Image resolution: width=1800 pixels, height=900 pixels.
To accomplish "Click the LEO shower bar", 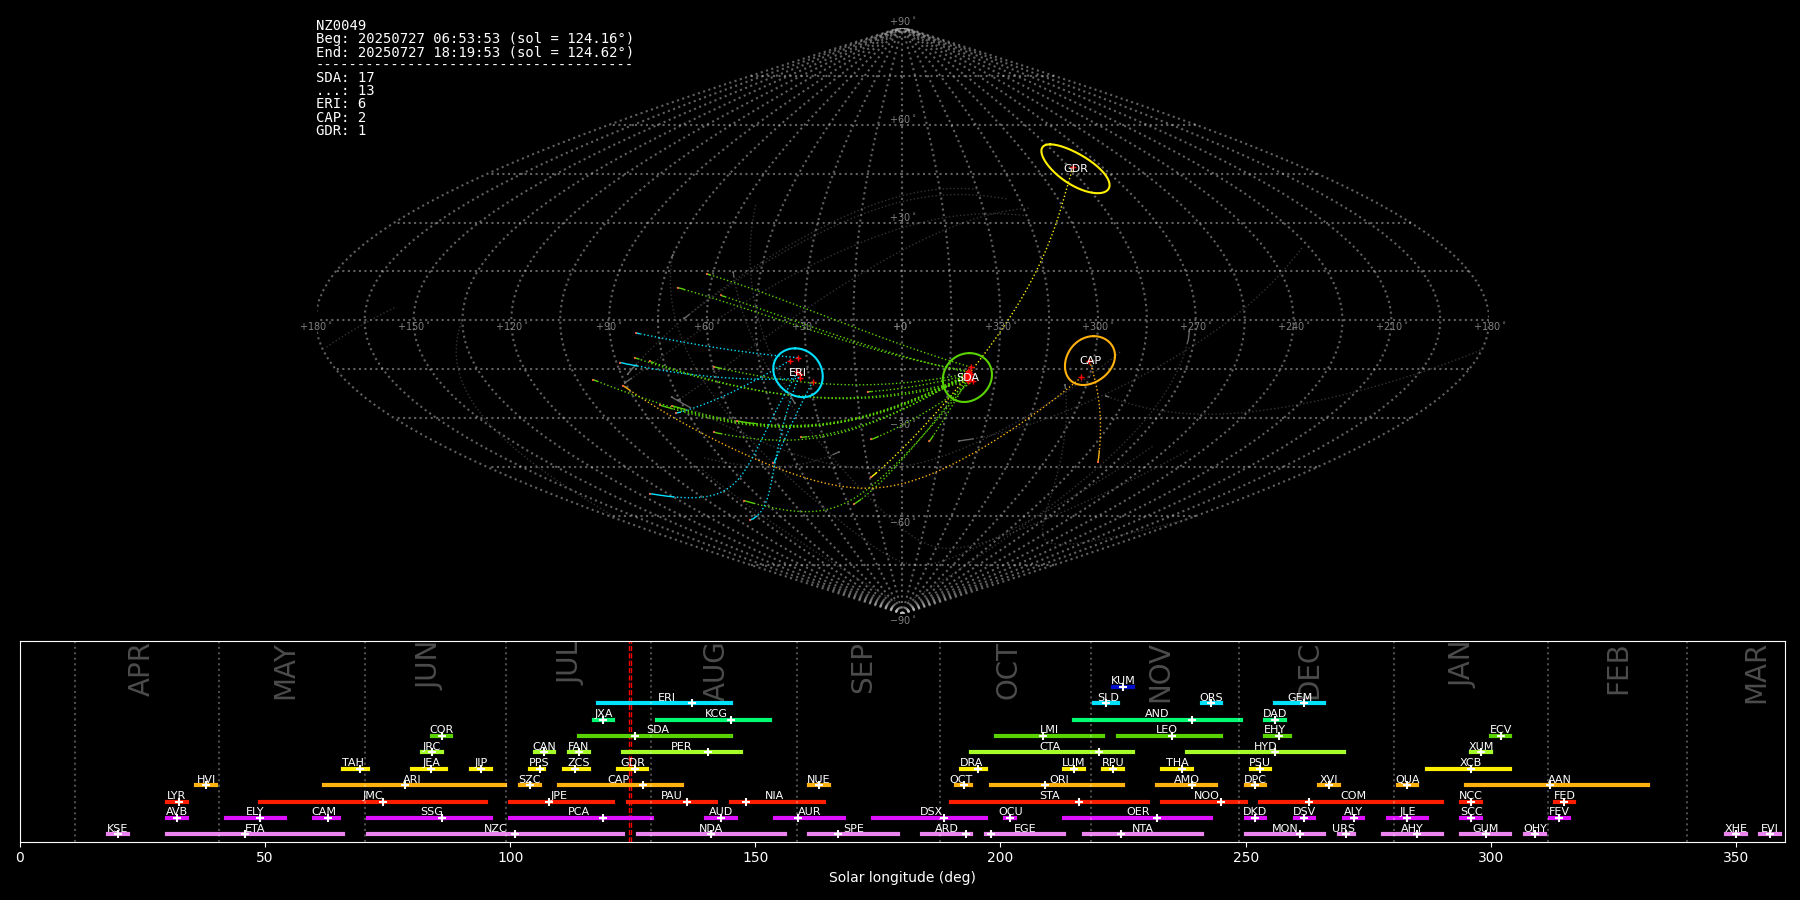I will [1169, 736].
